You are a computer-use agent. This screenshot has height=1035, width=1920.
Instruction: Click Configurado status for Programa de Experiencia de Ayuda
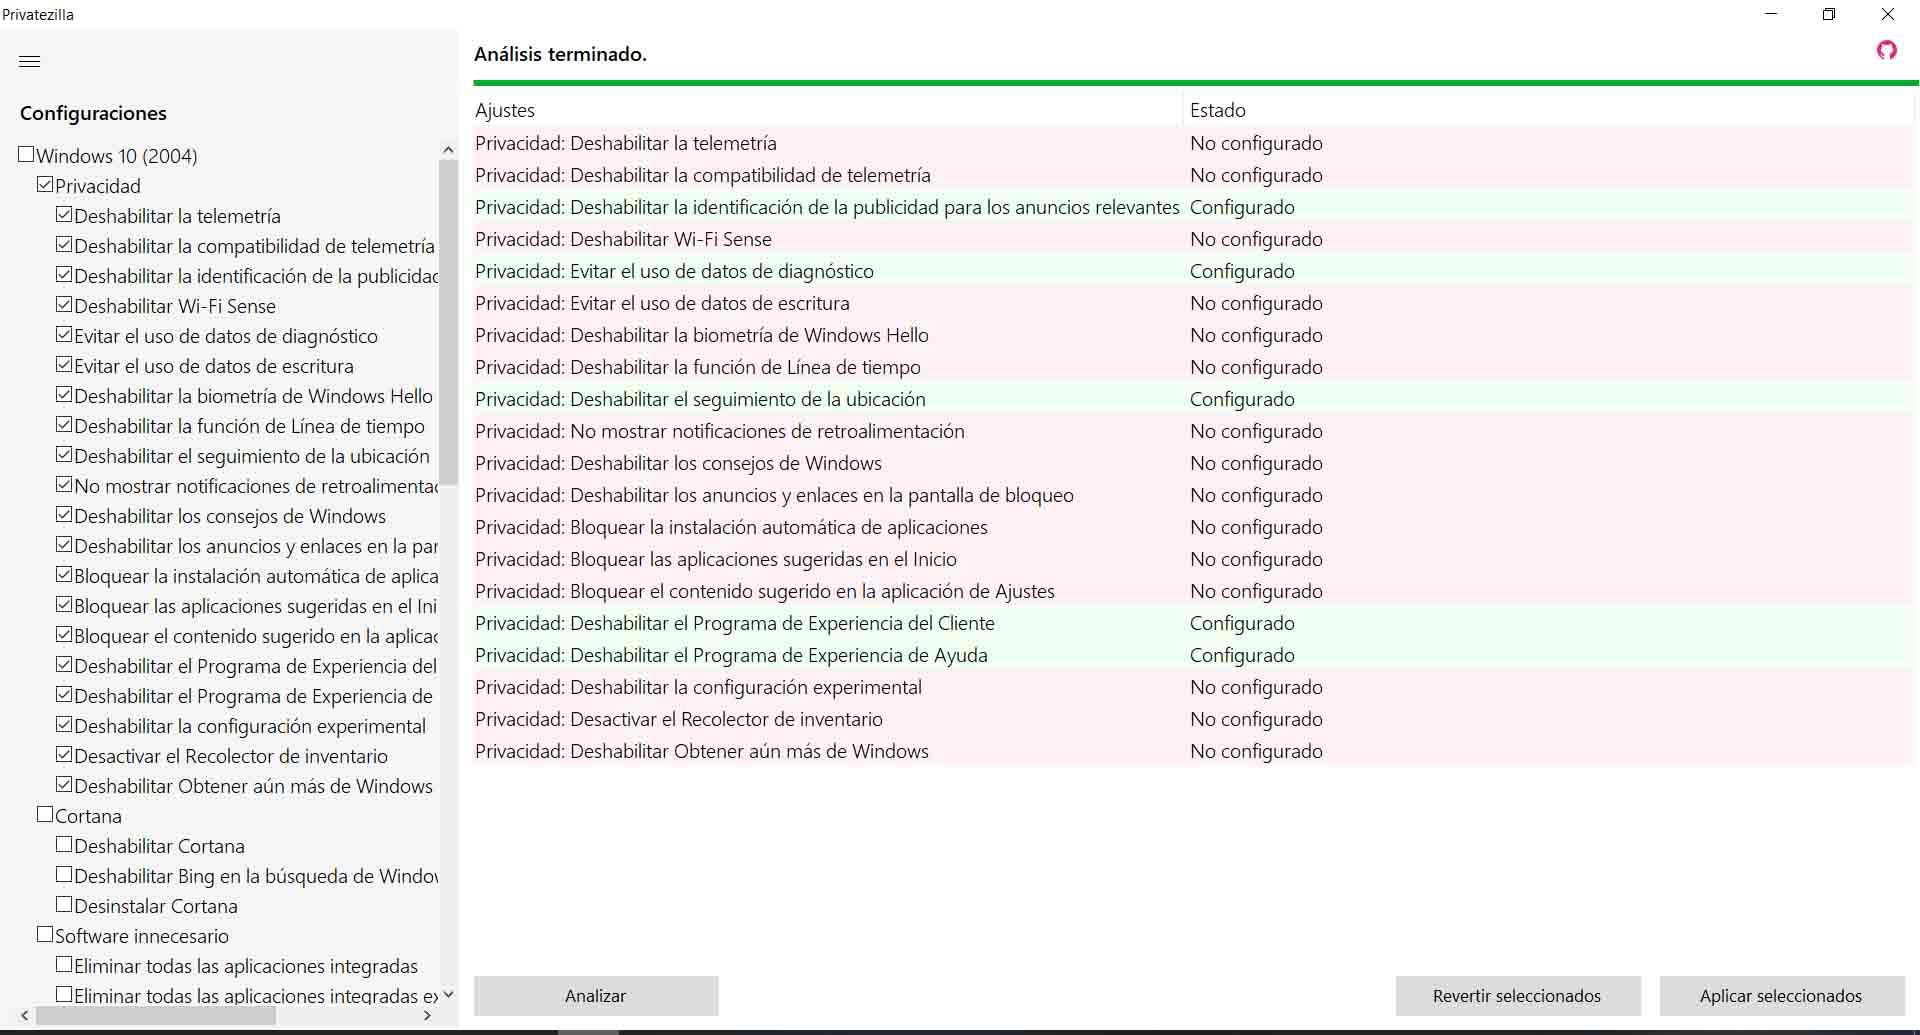click(1242, 655)
